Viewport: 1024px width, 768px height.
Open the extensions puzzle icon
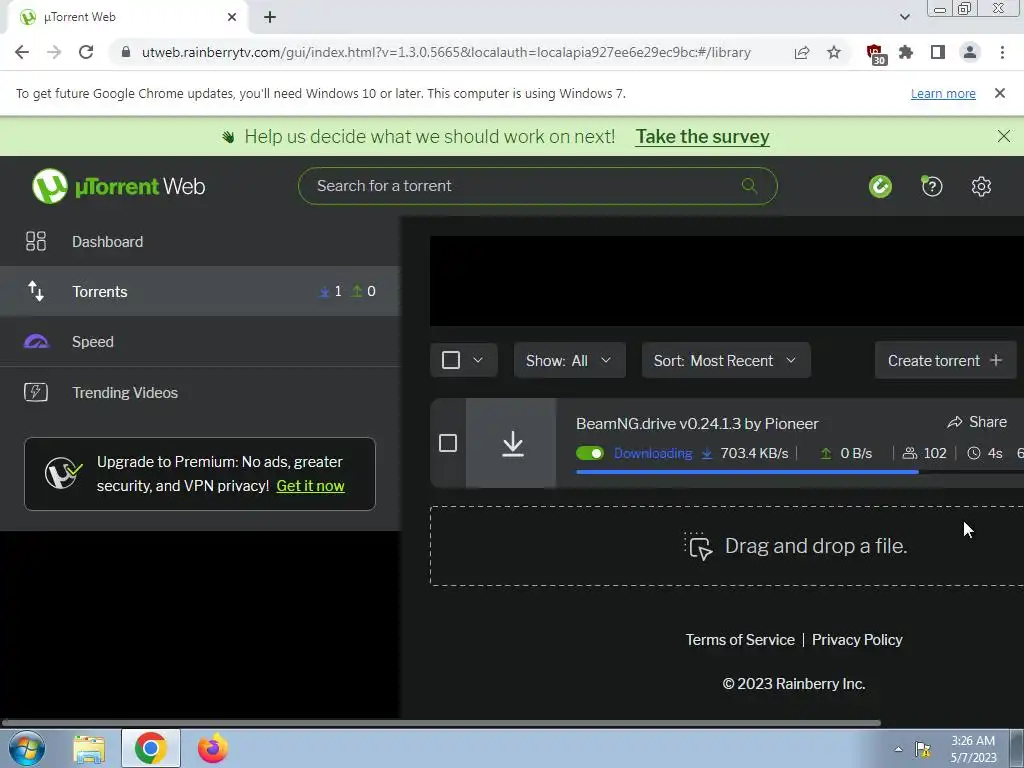(x=906, y=52)
